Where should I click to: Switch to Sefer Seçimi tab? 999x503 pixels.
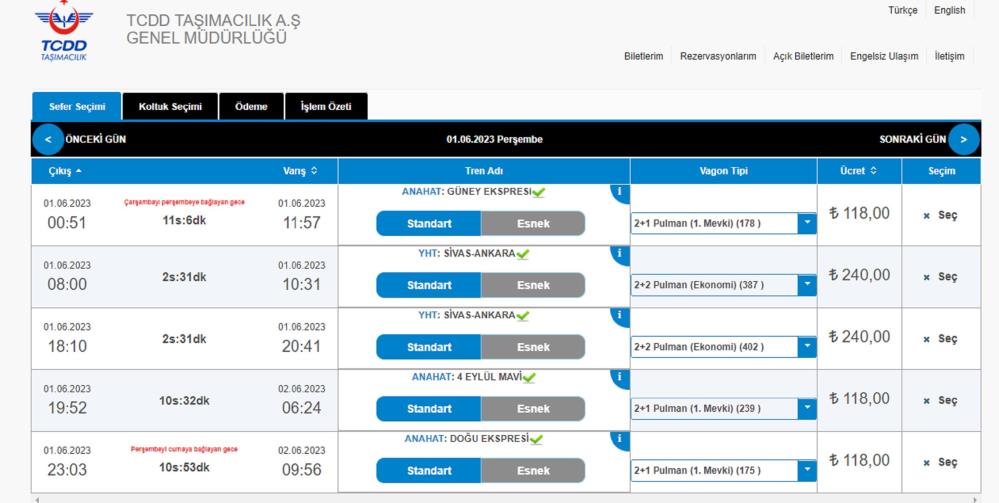[x=77, y=106]
